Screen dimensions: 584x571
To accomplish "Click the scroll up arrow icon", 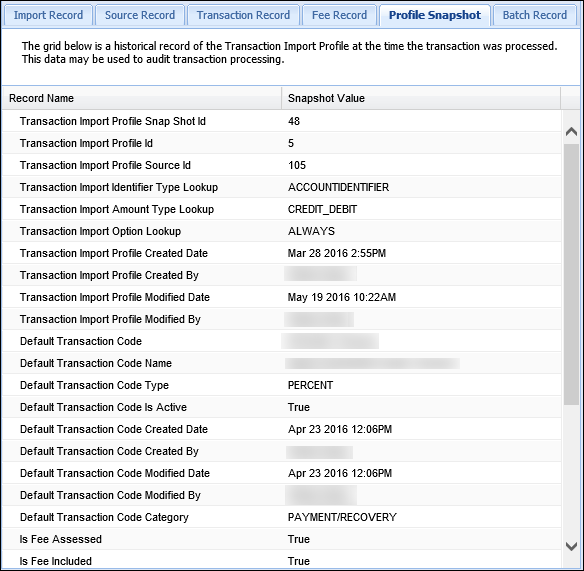I will (x=571, y=131).
